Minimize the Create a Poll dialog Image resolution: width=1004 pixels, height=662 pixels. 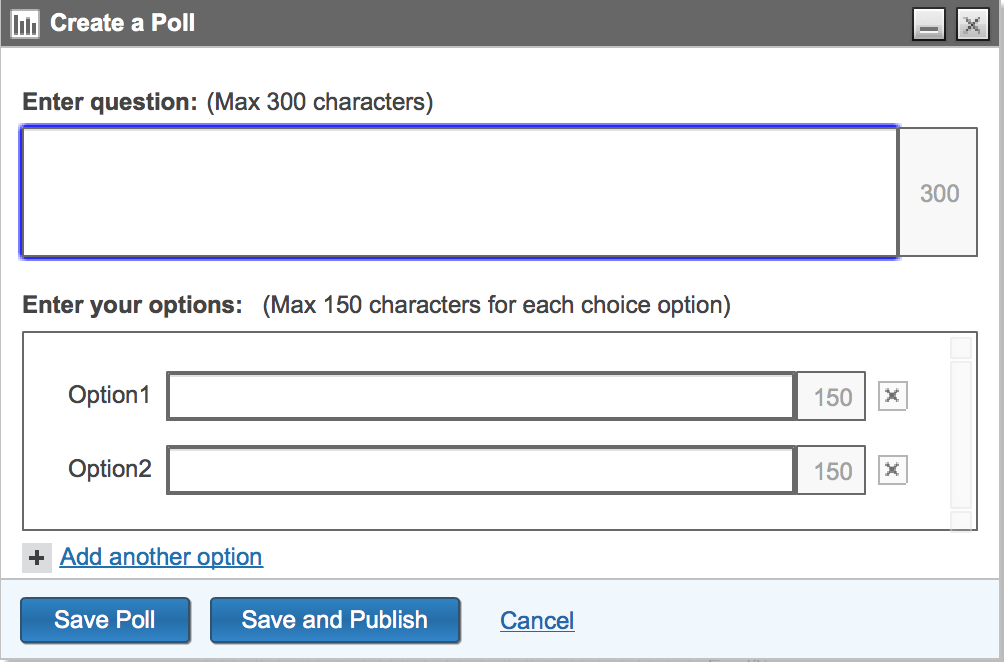click(929, 25)
